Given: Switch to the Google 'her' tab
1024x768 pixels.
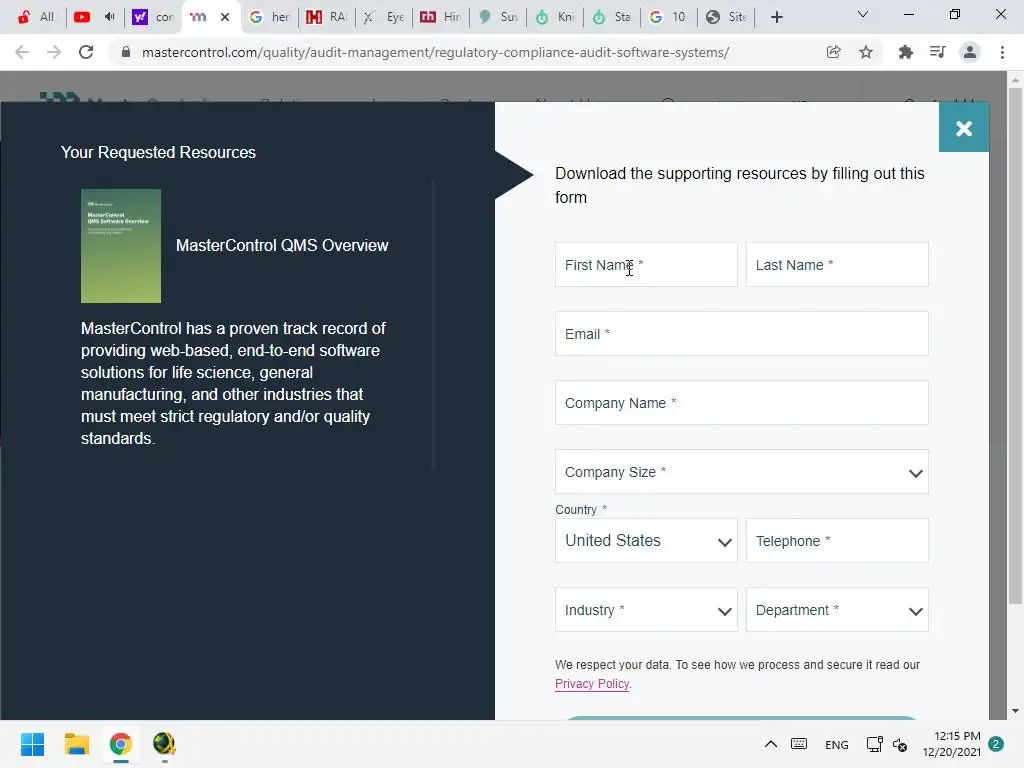Looking at the screenshot, I should click(270, 17).
